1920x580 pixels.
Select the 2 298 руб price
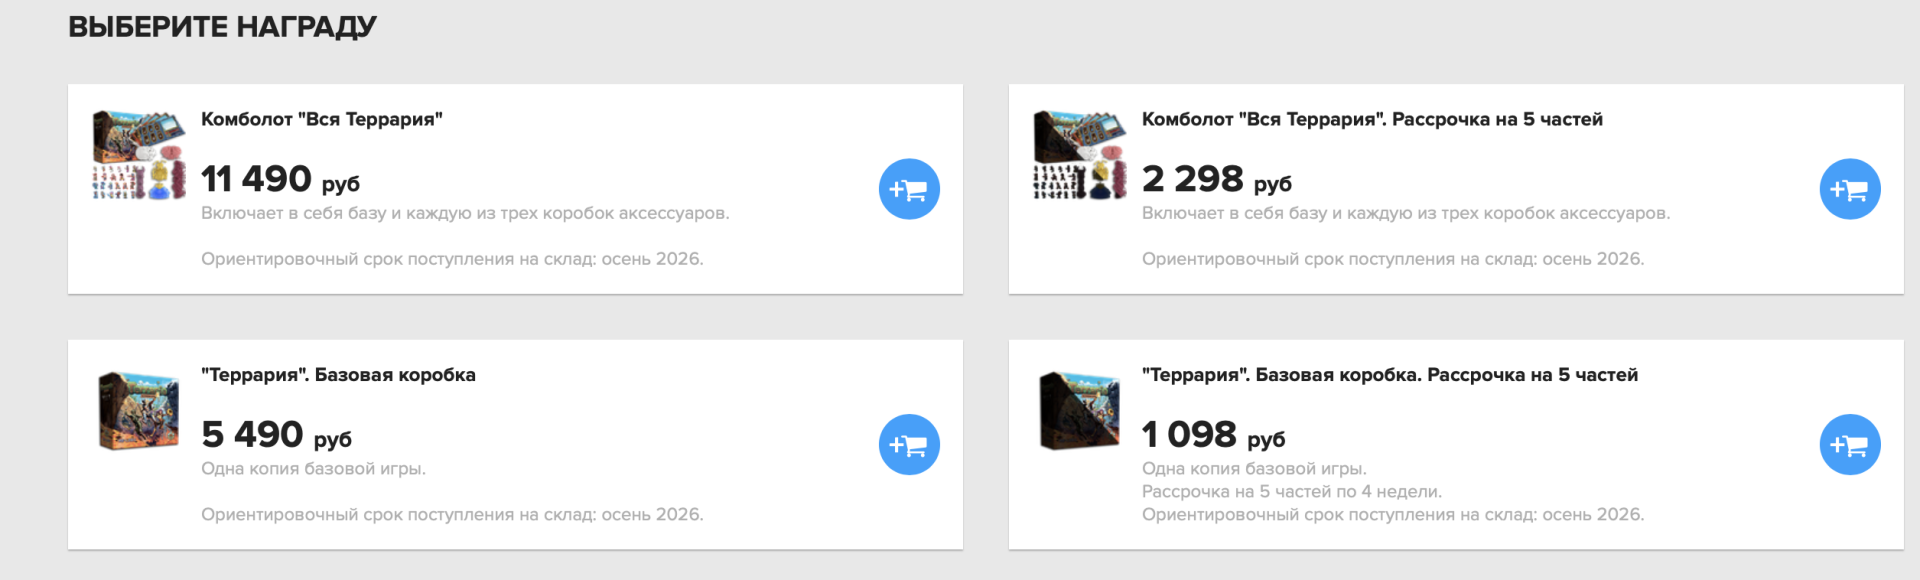coord(1217,179)
